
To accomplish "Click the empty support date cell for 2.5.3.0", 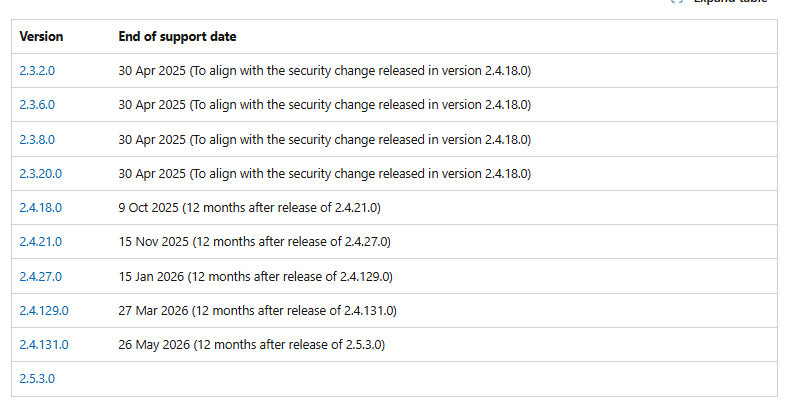I will 444,379.
